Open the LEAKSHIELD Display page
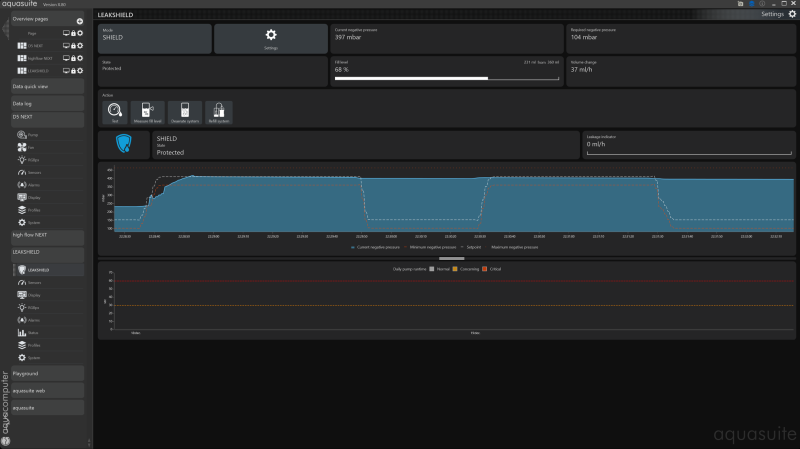 tap(48, 295)
